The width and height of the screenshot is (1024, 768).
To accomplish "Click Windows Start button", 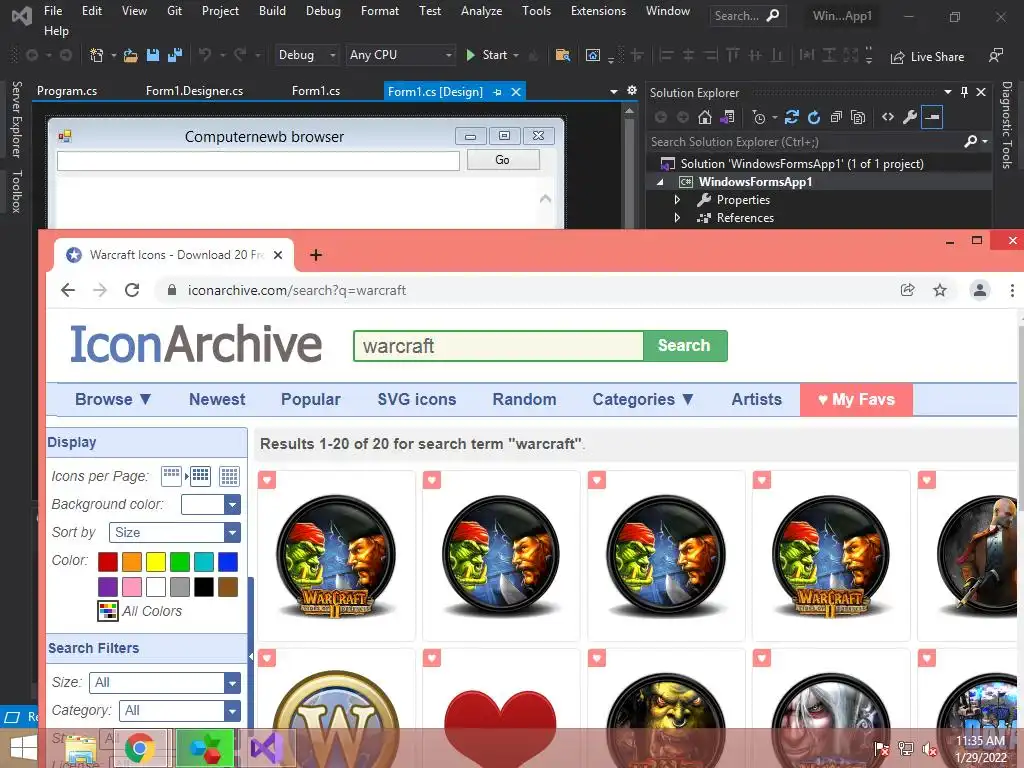I will [x=23, y=748].
